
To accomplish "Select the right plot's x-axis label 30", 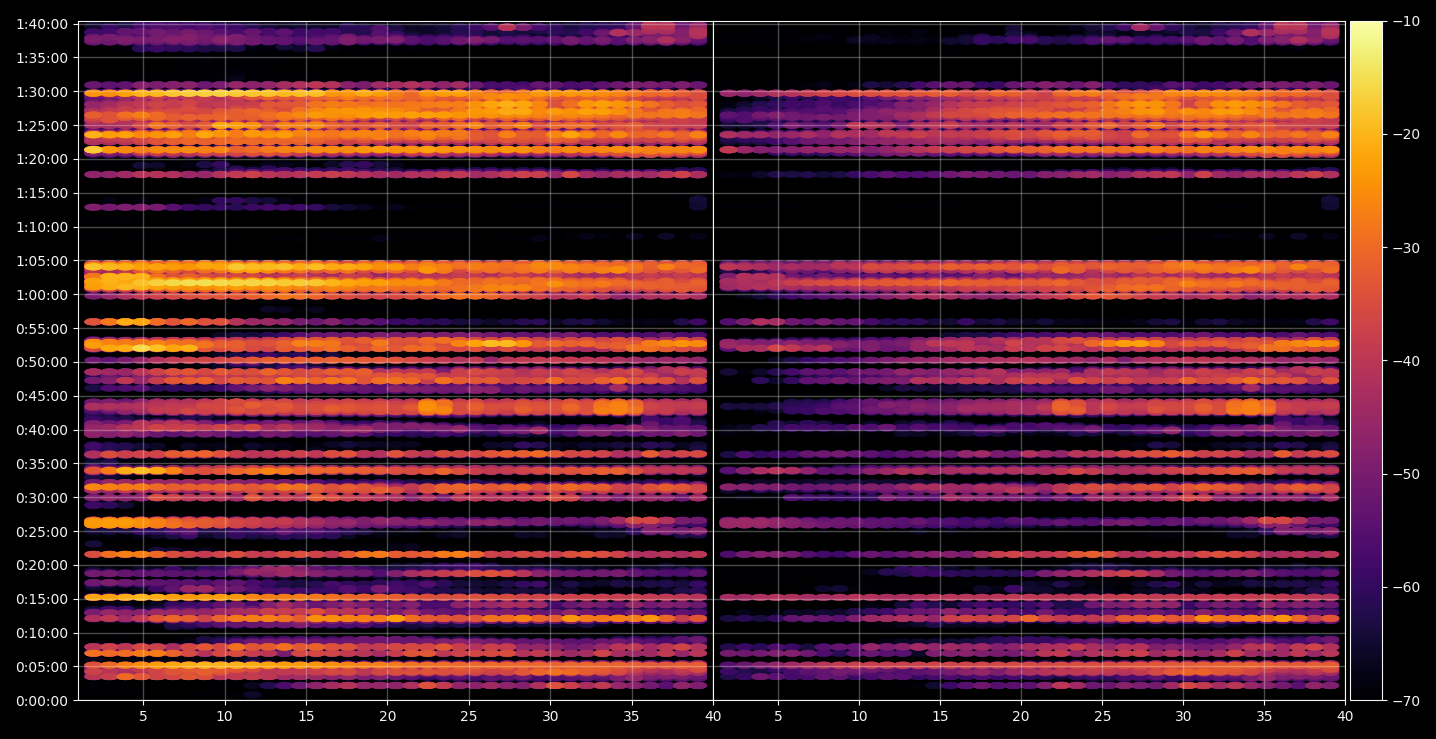I will 1183,716.
